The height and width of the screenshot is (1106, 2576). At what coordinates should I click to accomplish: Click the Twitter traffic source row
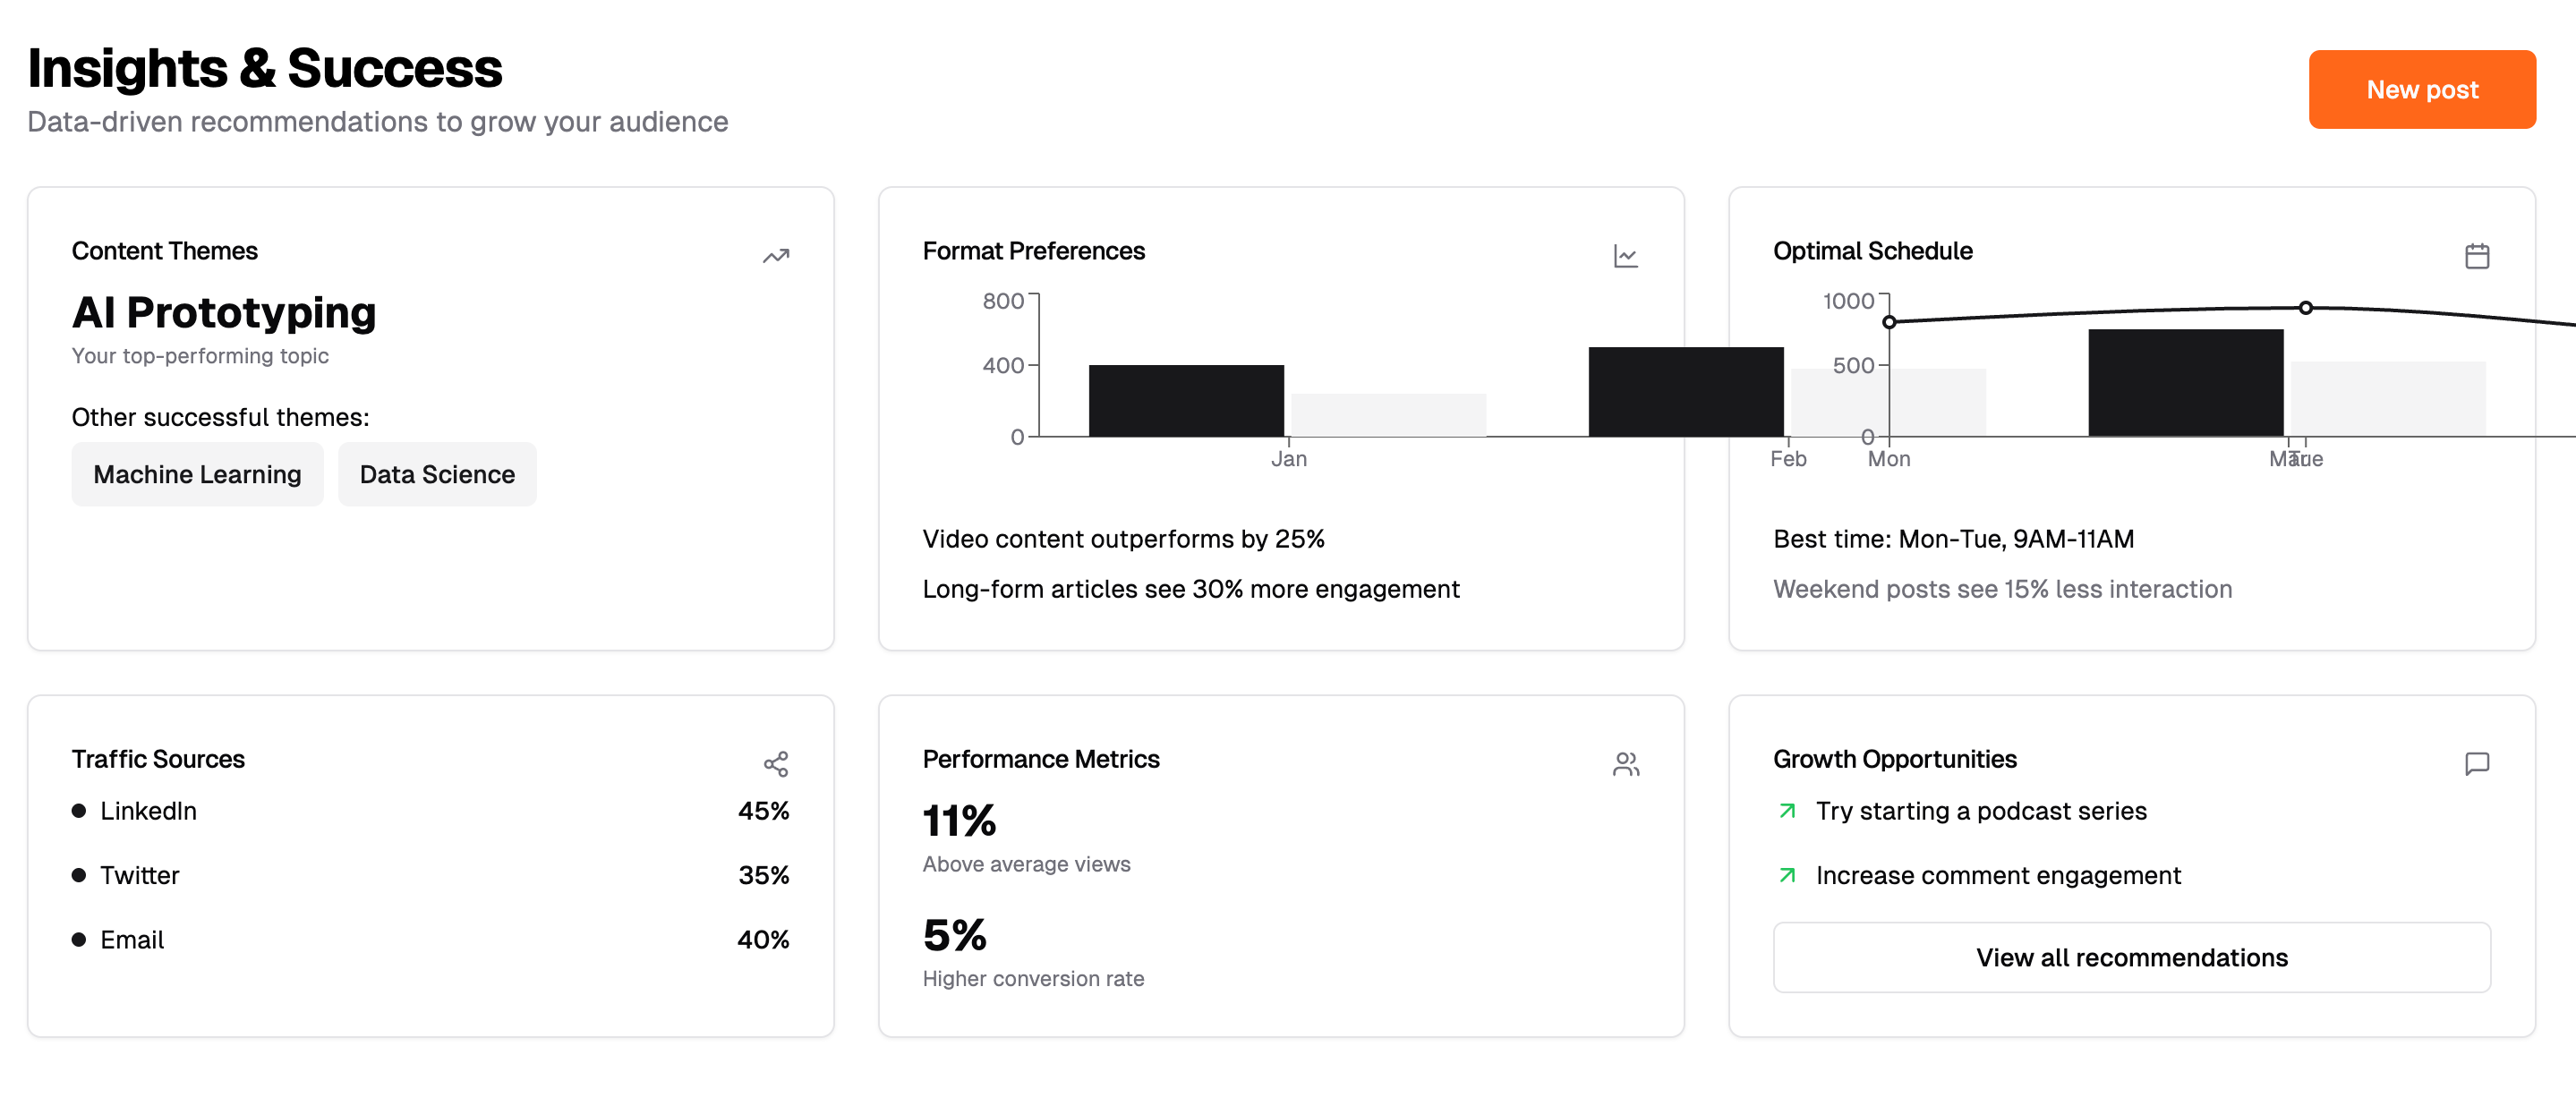(x=140, y=875)
